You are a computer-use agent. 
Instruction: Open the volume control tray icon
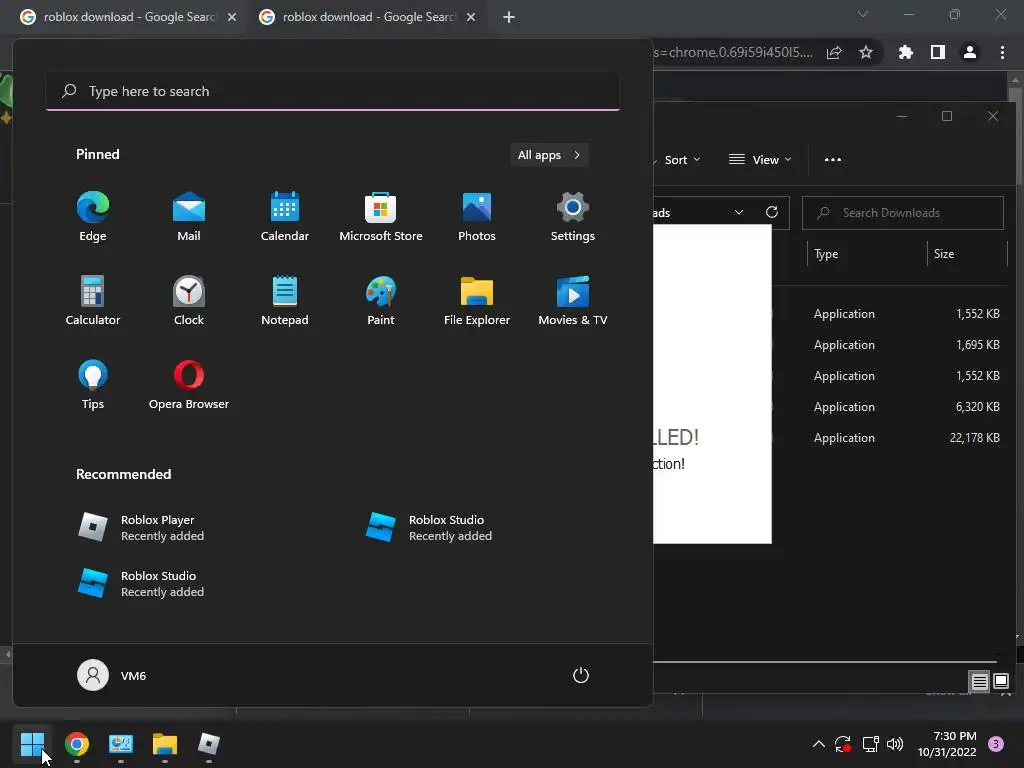click(x=895, y=744)
